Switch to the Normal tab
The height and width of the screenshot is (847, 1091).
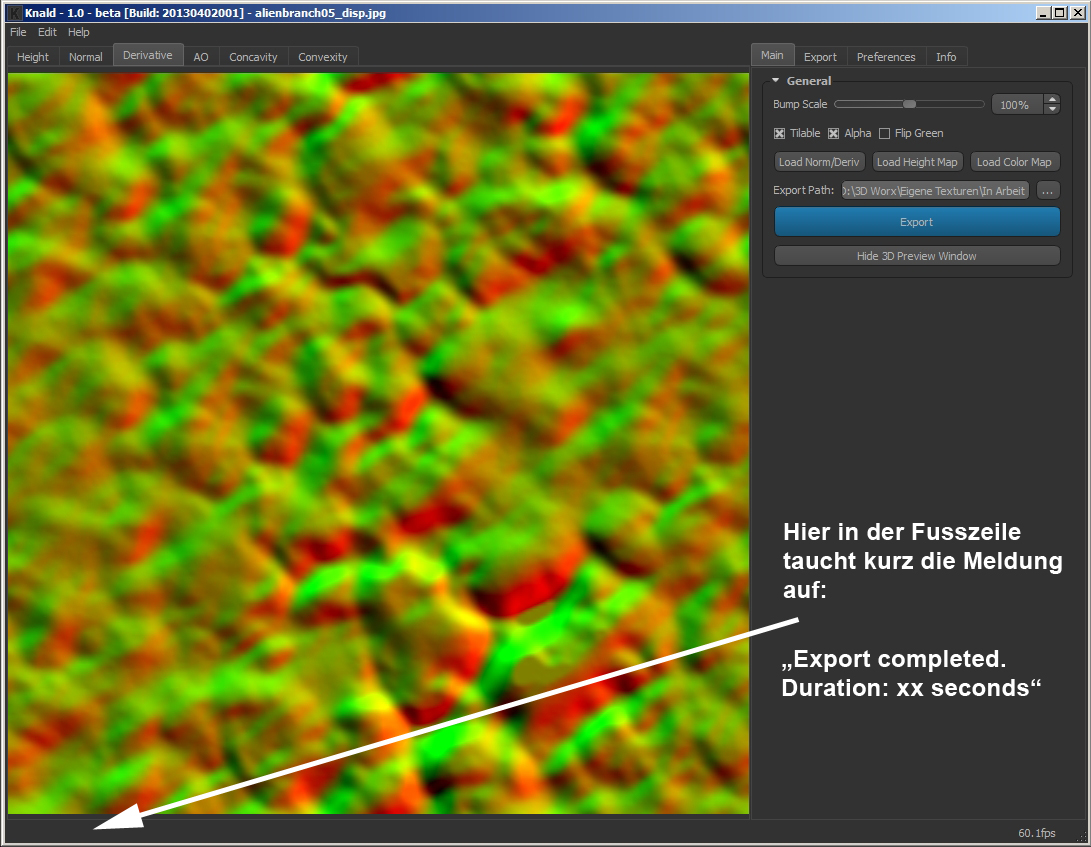pos(86,57)
